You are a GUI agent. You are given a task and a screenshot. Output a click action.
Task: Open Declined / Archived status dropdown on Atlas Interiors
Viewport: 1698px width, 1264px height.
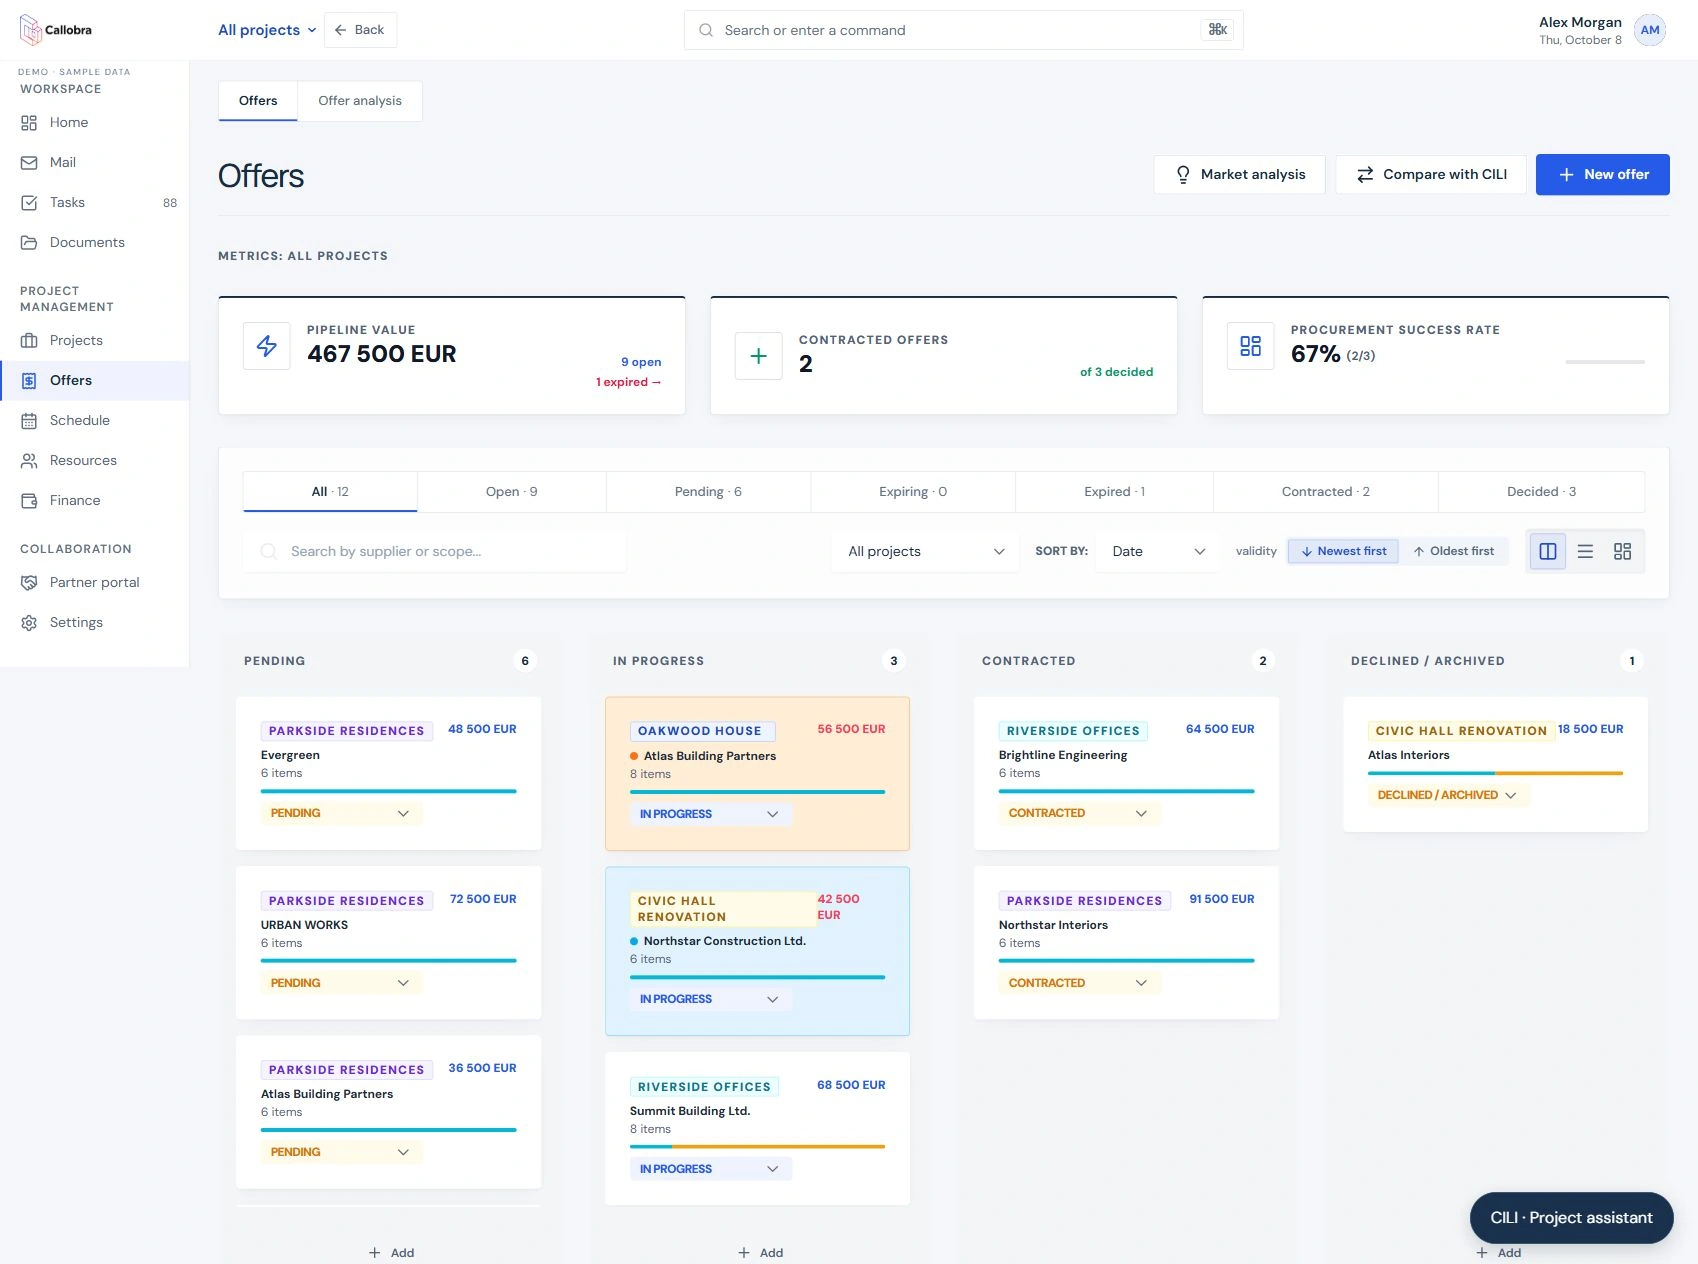coord(1448,795)
